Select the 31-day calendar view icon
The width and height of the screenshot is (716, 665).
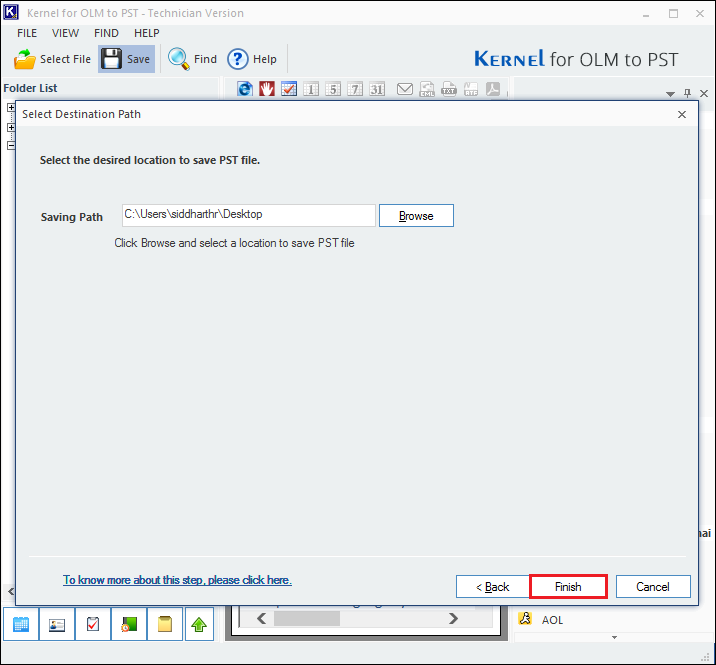click(x=377, y=89)
